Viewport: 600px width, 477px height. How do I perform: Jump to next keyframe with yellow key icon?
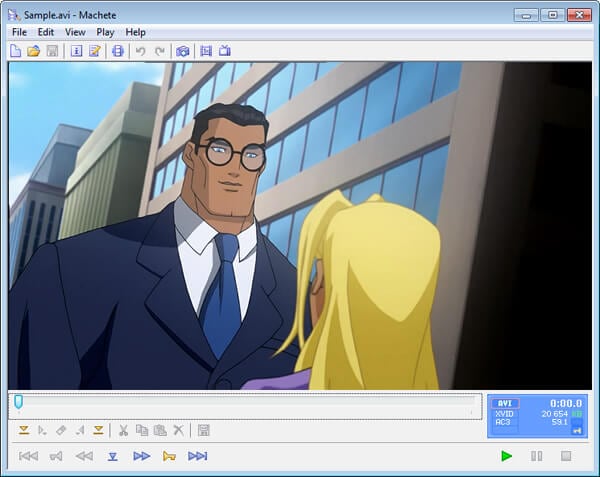[169, 456]
